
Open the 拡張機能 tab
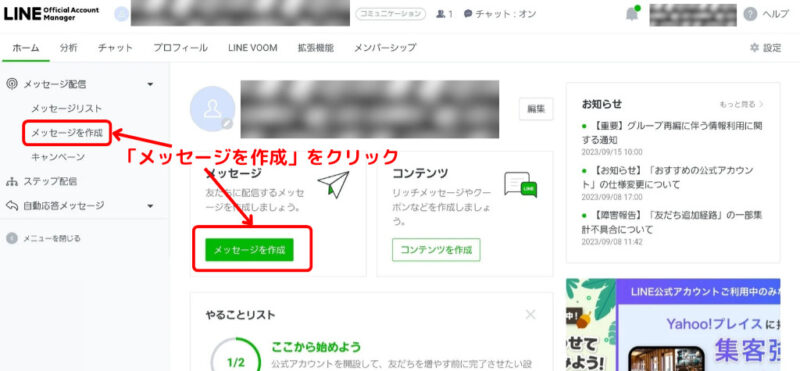point(316,48)
